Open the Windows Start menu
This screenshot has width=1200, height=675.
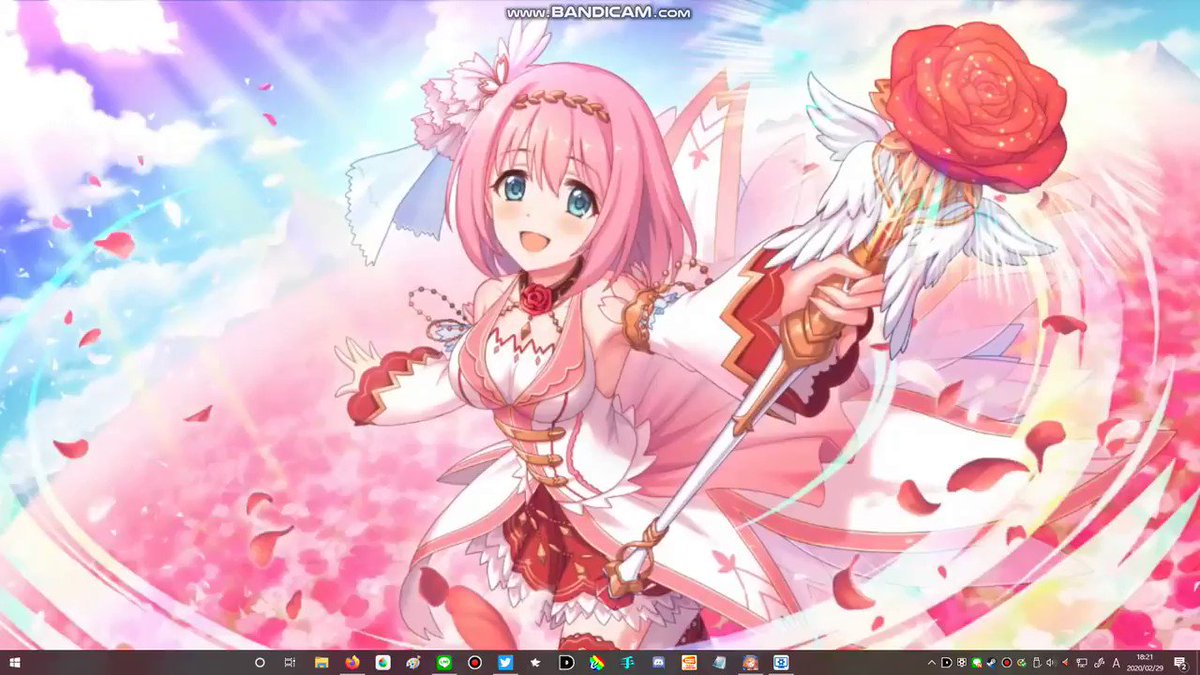[17, 662]
